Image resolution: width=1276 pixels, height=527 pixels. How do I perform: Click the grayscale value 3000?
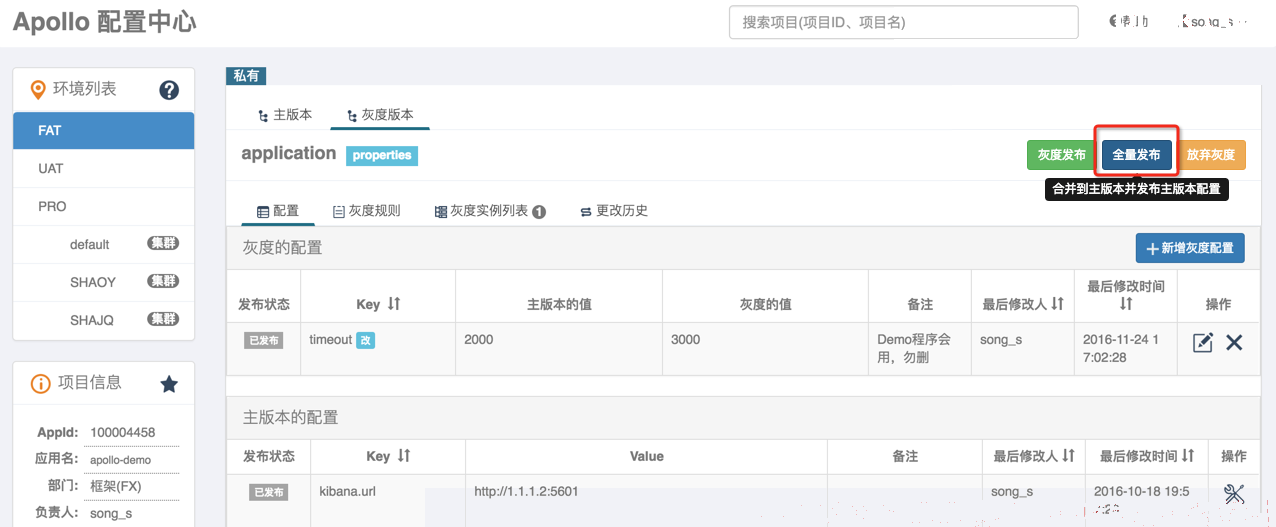[686, 340]
